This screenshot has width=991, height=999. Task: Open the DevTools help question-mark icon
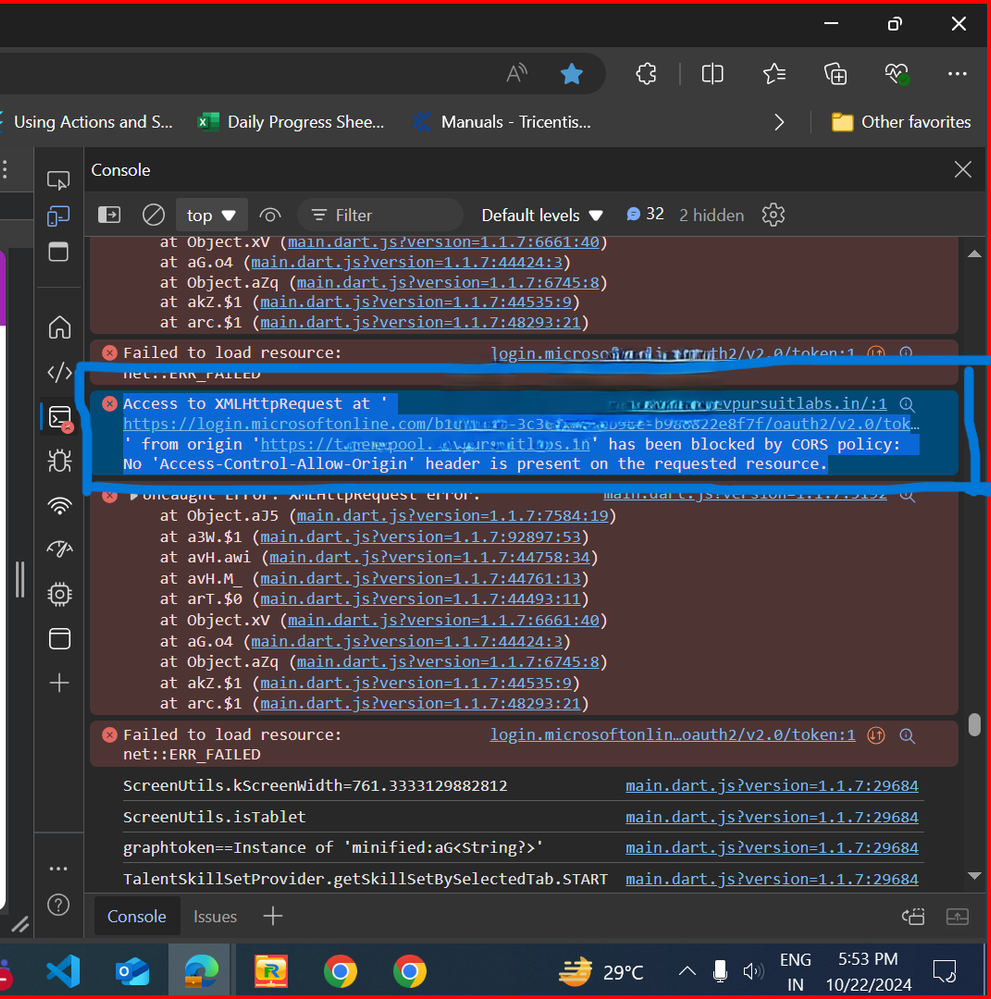[59, 905]
